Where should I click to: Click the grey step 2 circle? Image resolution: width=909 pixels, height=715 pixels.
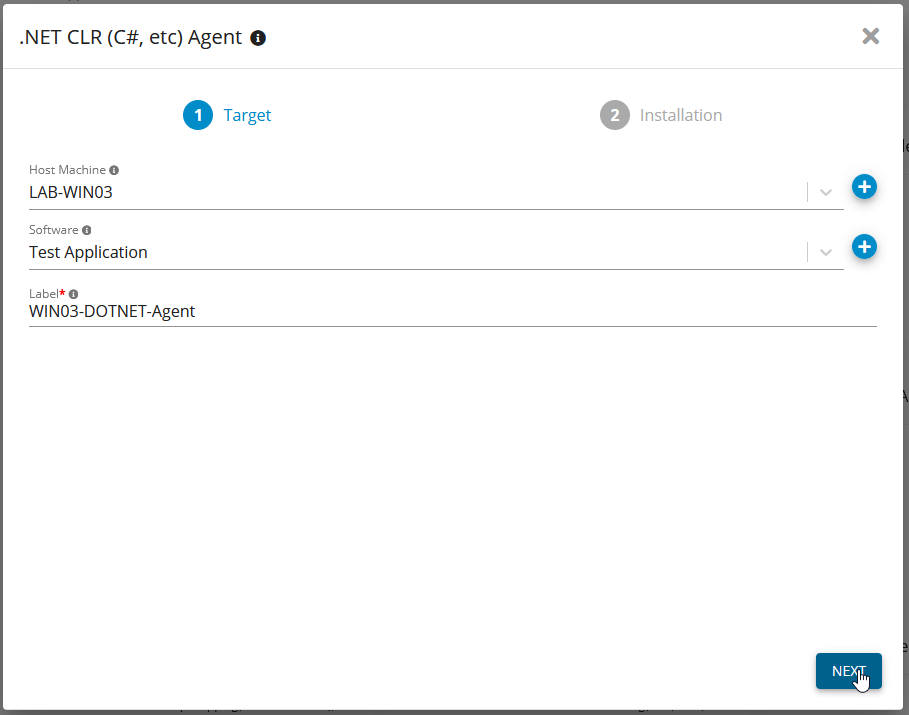click(614, 115)
